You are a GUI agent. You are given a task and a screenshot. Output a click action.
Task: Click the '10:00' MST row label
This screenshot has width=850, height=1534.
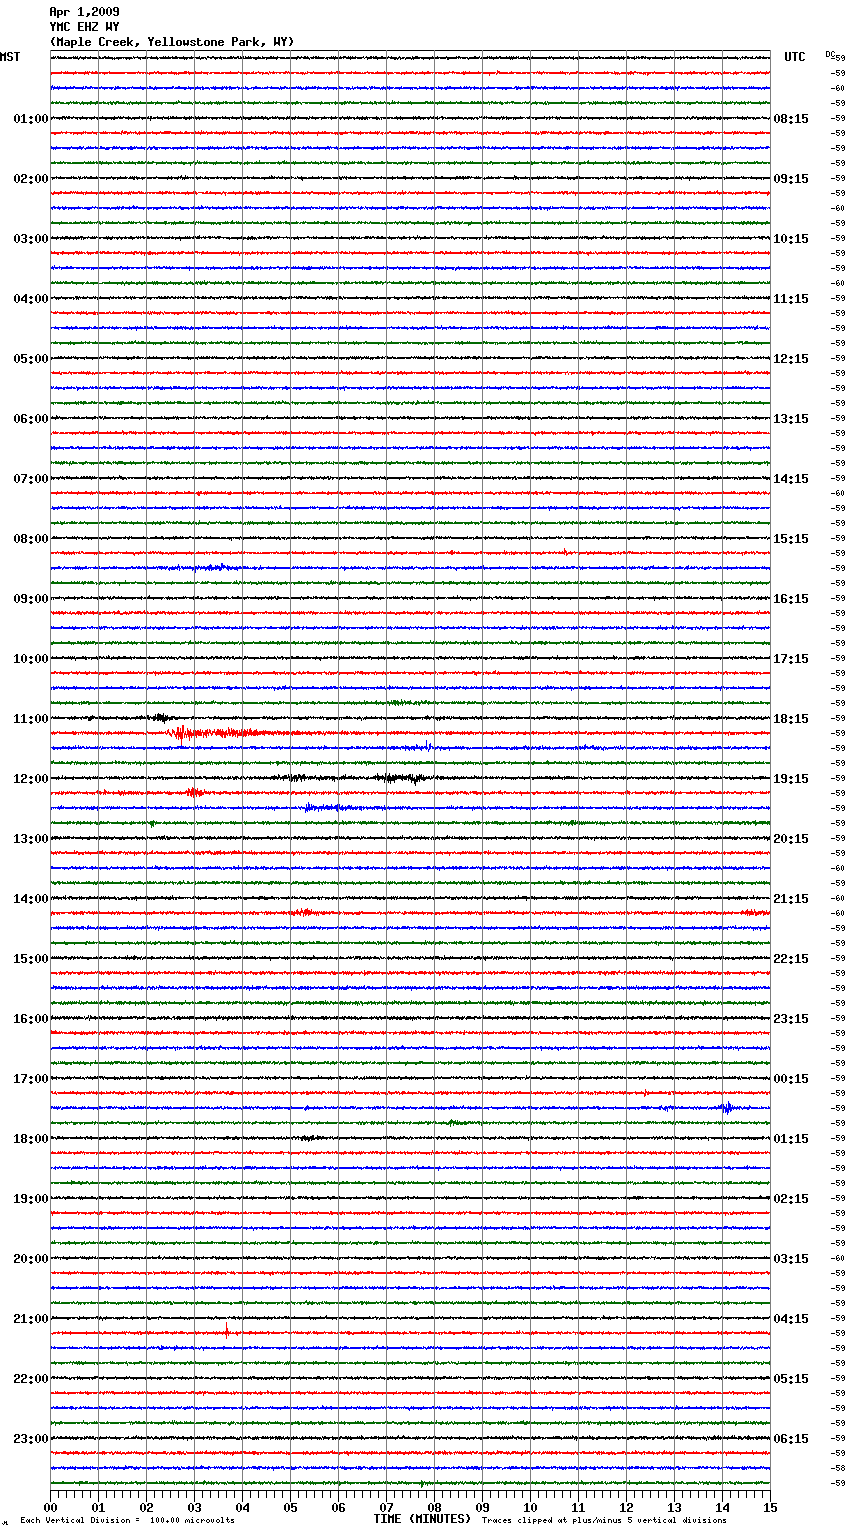[31, 659]
